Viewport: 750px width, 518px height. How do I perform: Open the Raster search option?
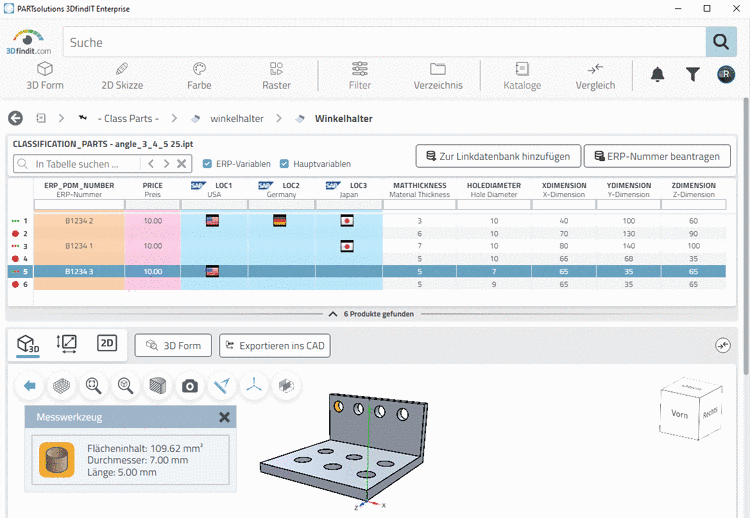(276, 76)
